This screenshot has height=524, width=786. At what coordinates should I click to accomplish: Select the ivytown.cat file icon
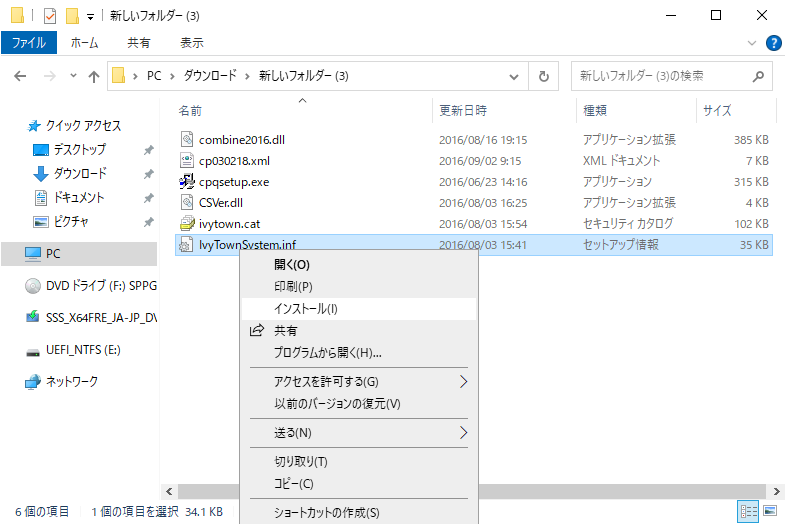pos(186,224)
